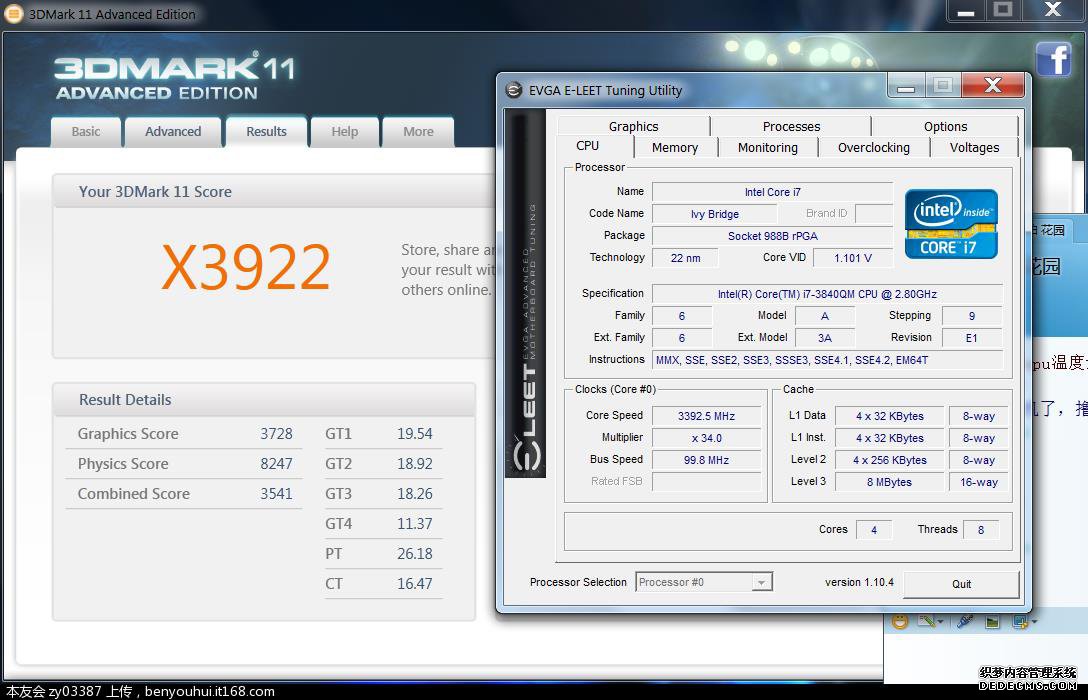Click the insert picture icon
1088x700 pixels.
coord(992,622)
